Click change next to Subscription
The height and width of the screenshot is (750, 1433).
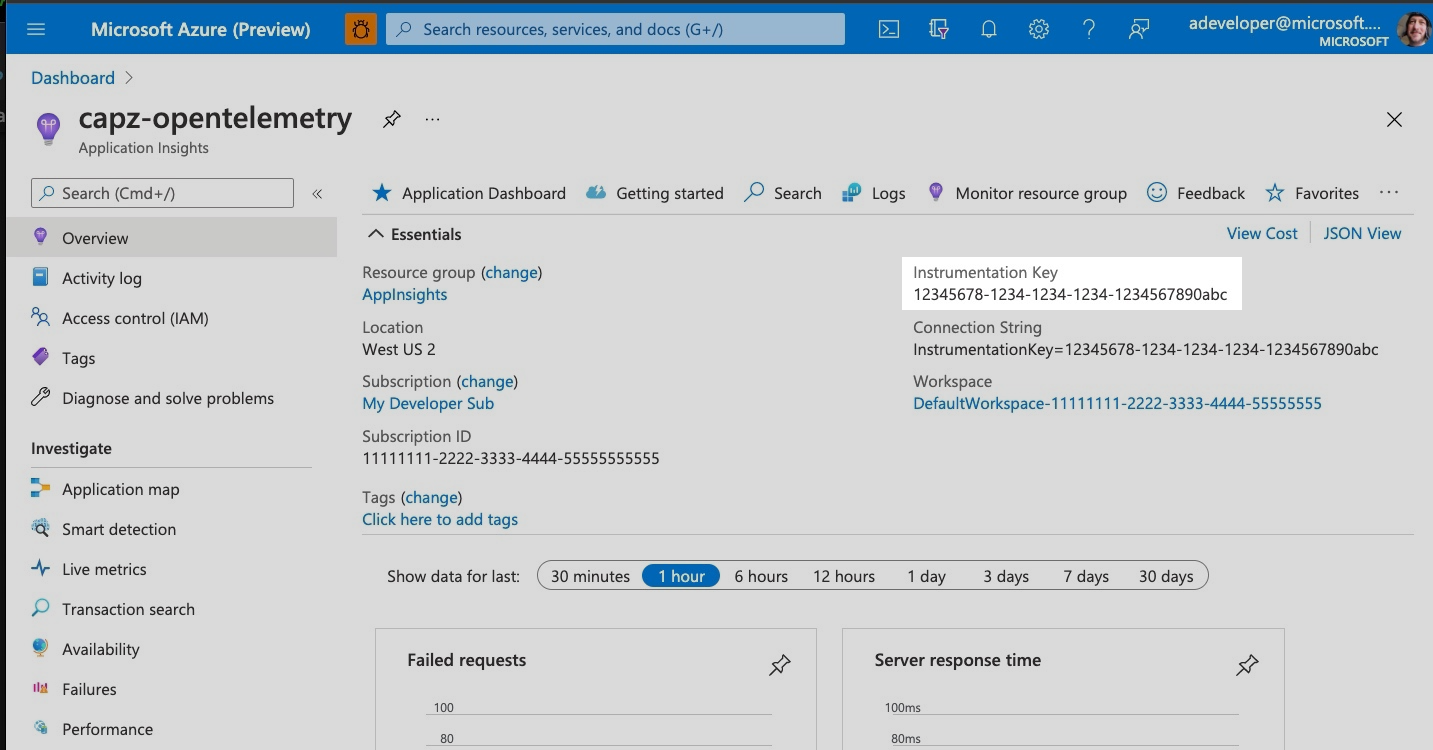click(x=487, y=381)
